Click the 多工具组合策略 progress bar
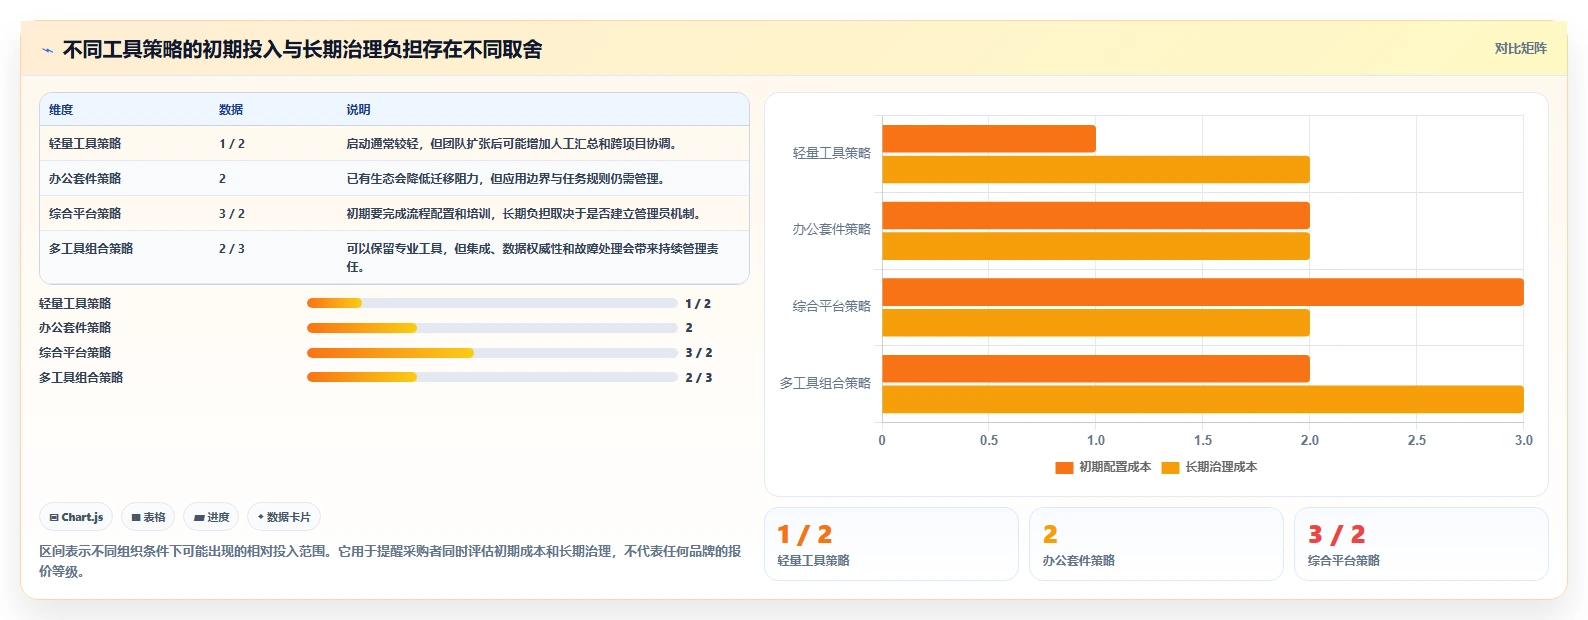Viewport: 1588px width, 620px height. point(492,377)
